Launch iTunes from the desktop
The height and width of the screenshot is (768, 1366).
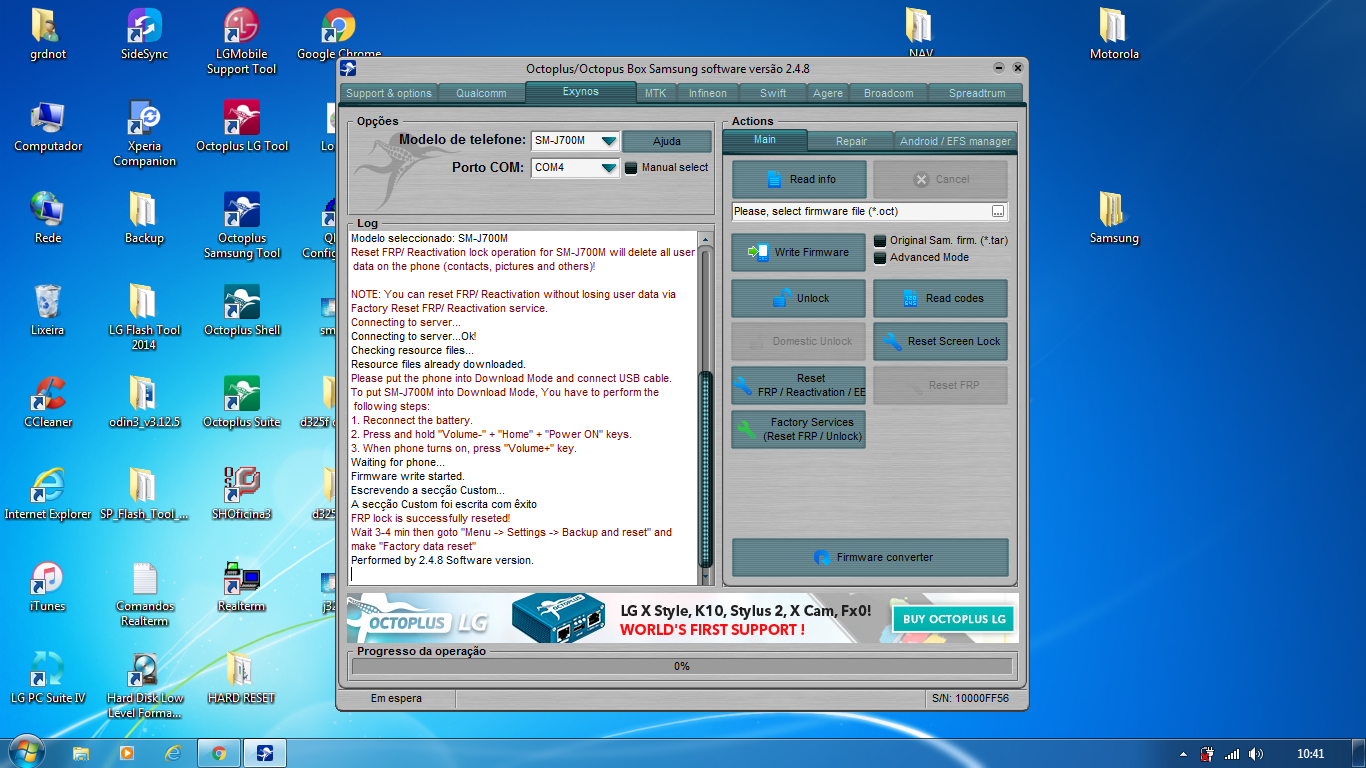point(47,586)
